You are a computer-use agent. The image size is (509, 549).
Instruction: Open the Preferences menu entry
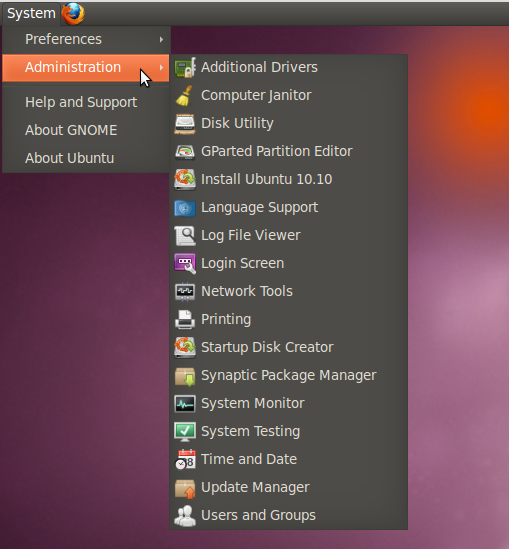pyautogui.click(x=86, y=39)
